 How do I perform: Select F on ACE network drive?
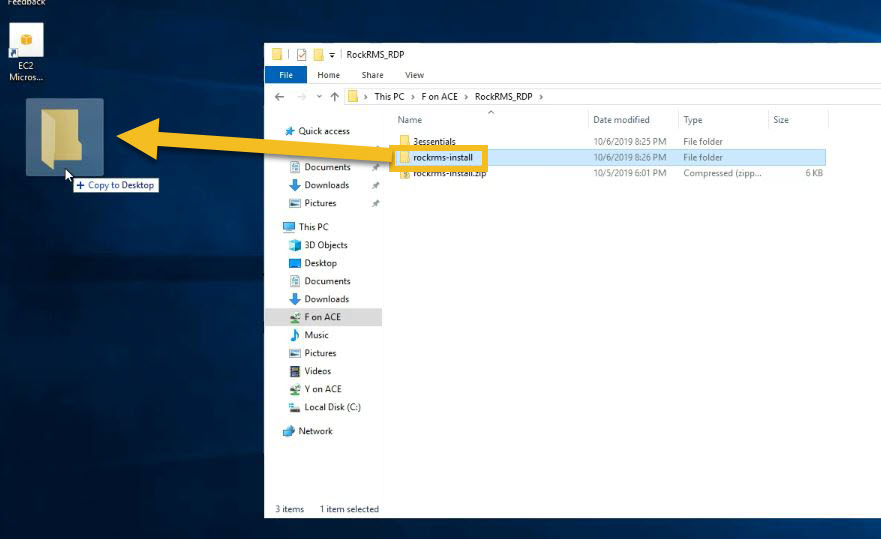323,317
